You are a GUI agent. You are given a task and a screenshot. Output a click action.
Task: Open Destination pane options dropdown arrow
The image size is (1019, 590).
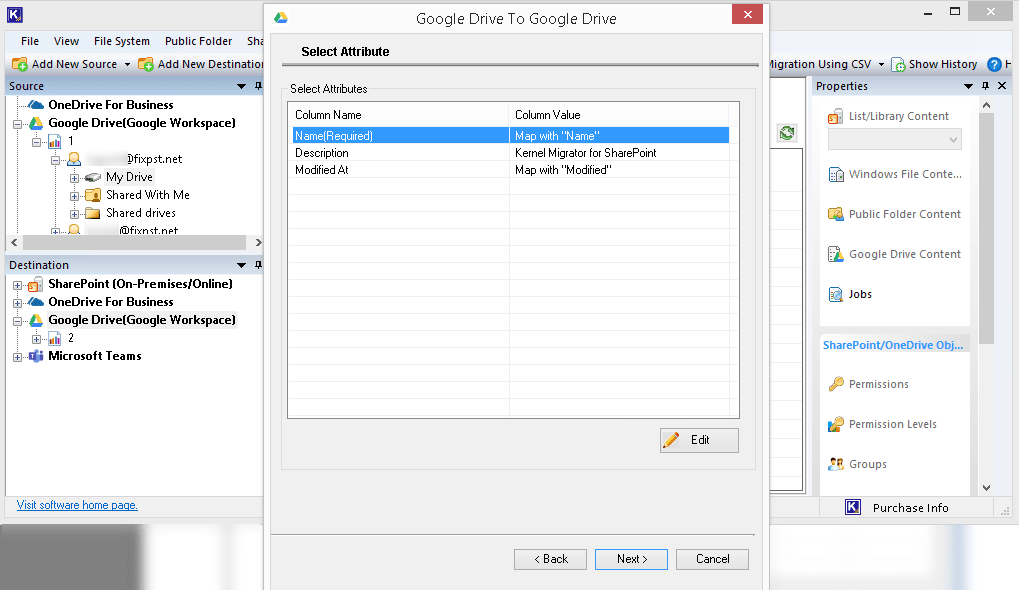click(242, 265)
